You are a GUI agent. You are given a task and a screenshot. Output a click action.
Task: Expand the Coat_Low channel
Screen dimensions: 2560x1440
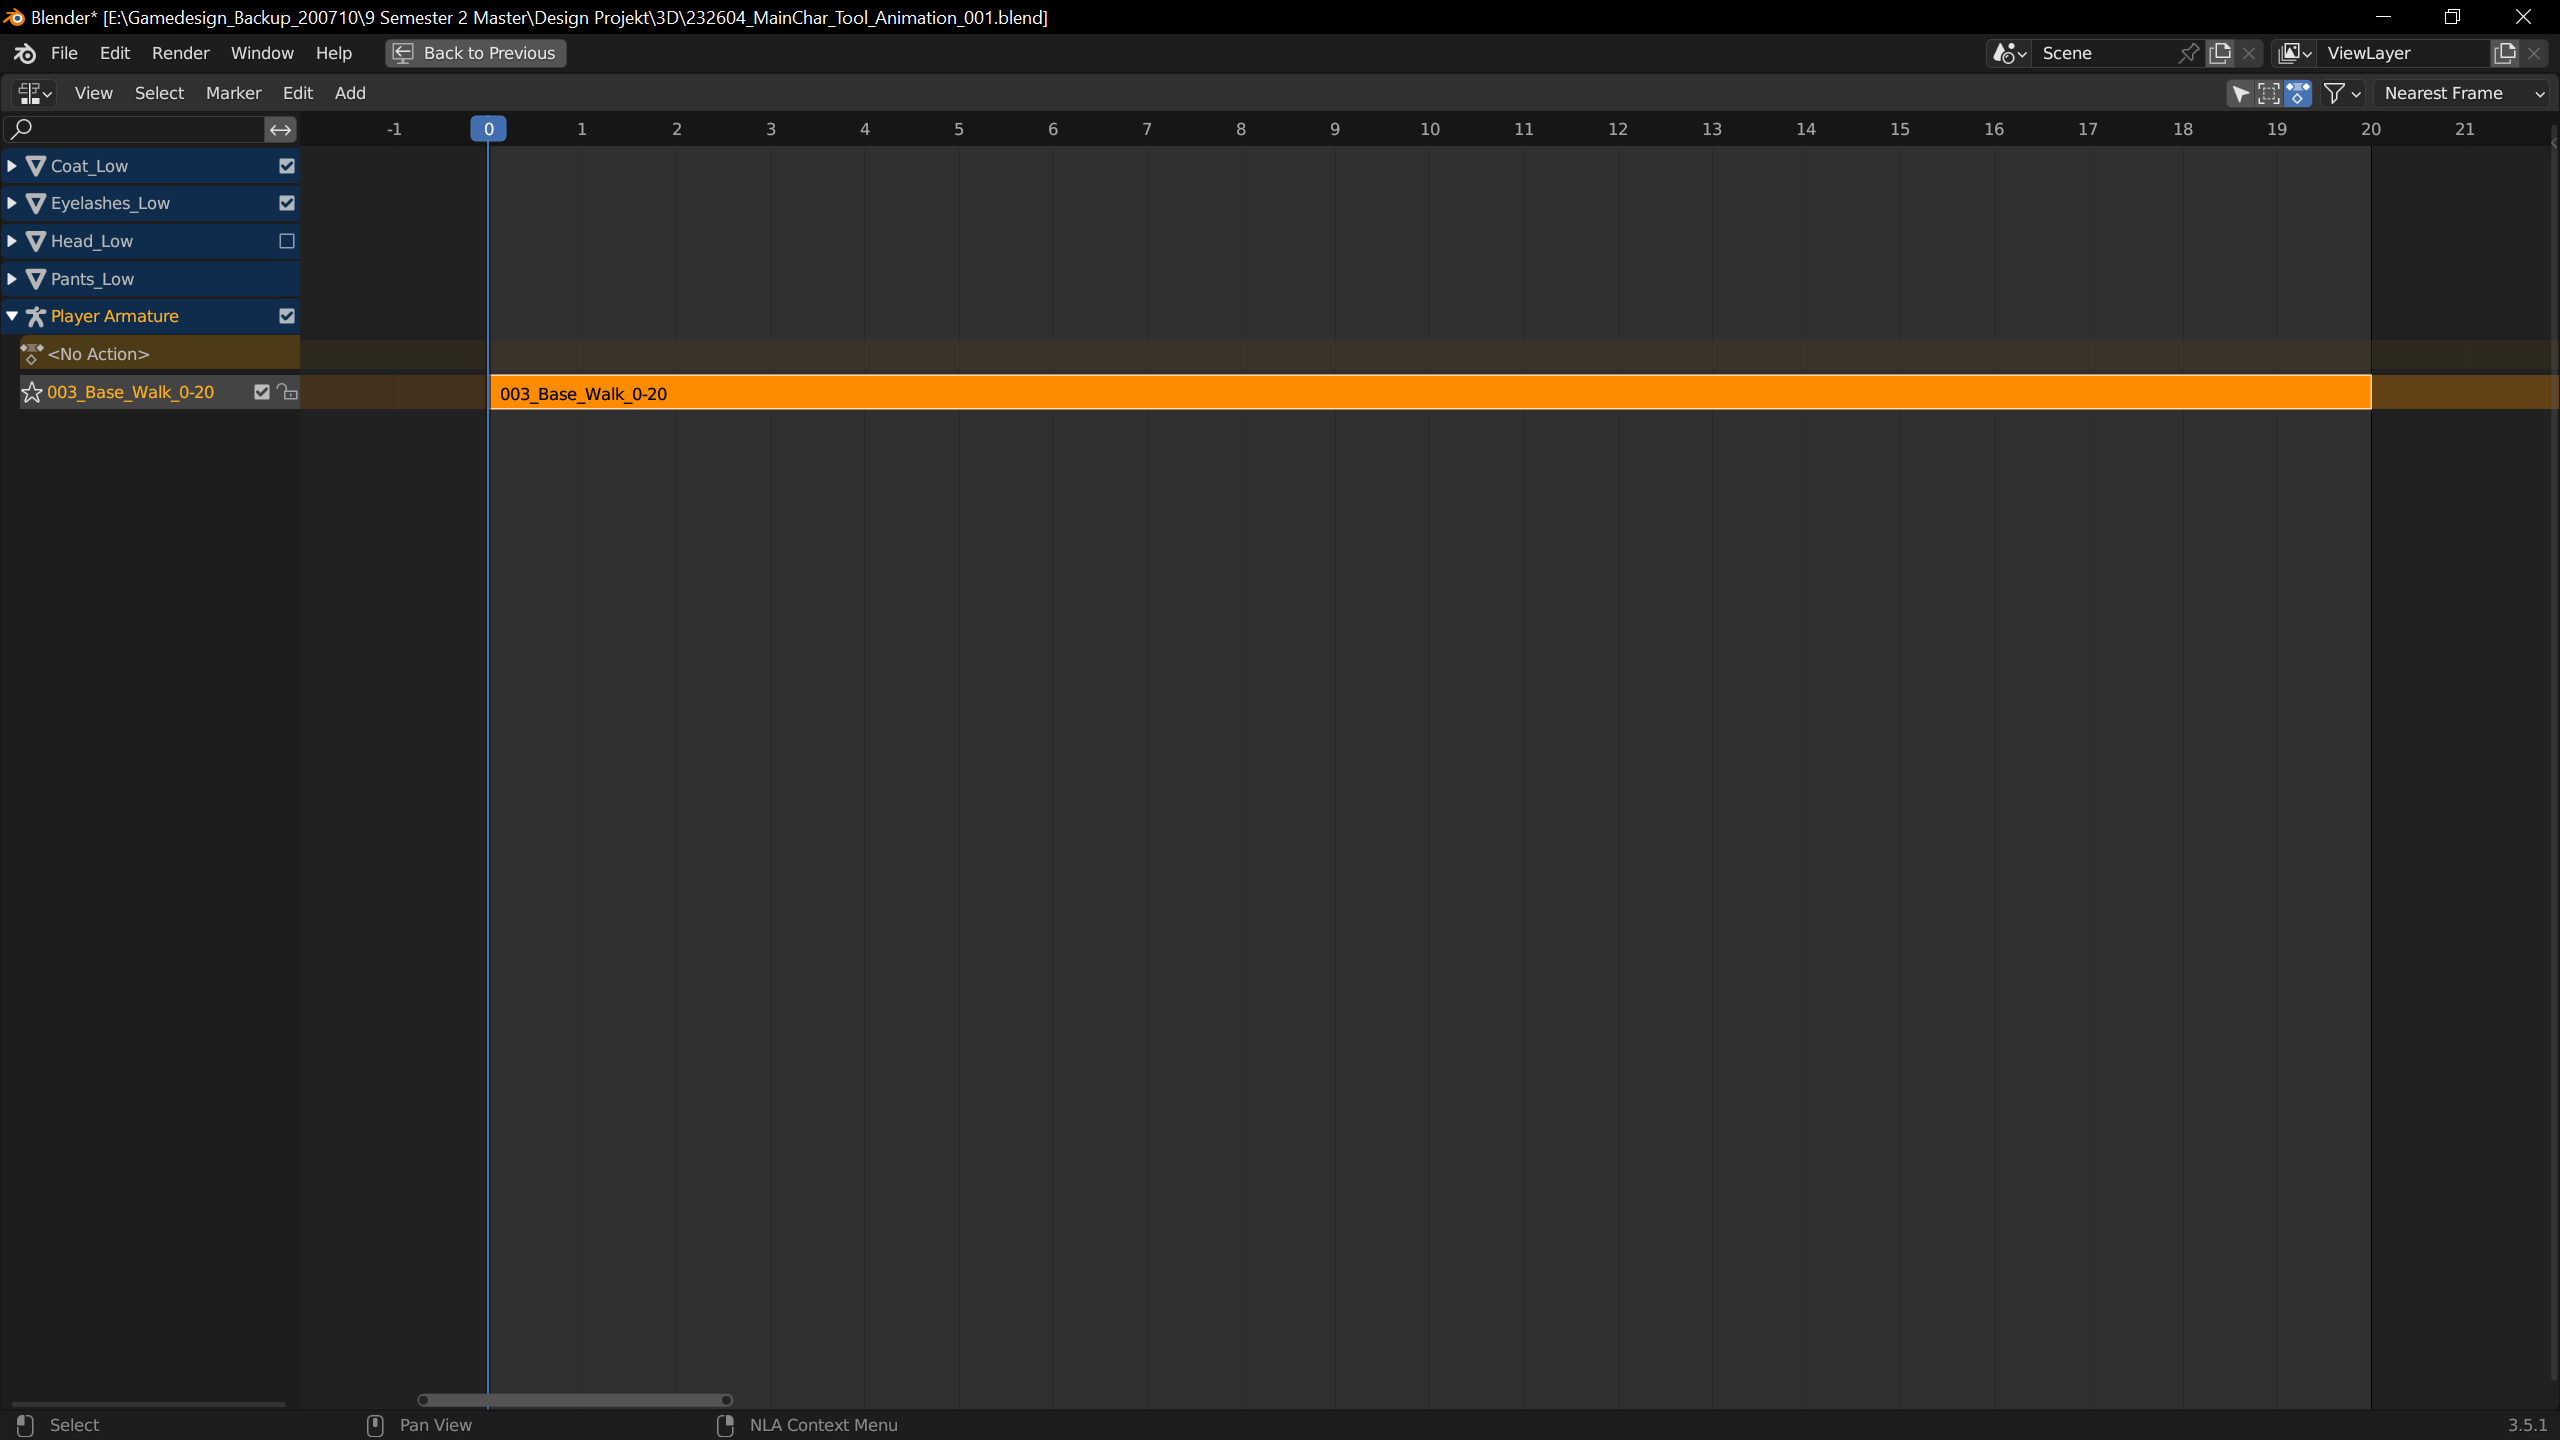12,166
